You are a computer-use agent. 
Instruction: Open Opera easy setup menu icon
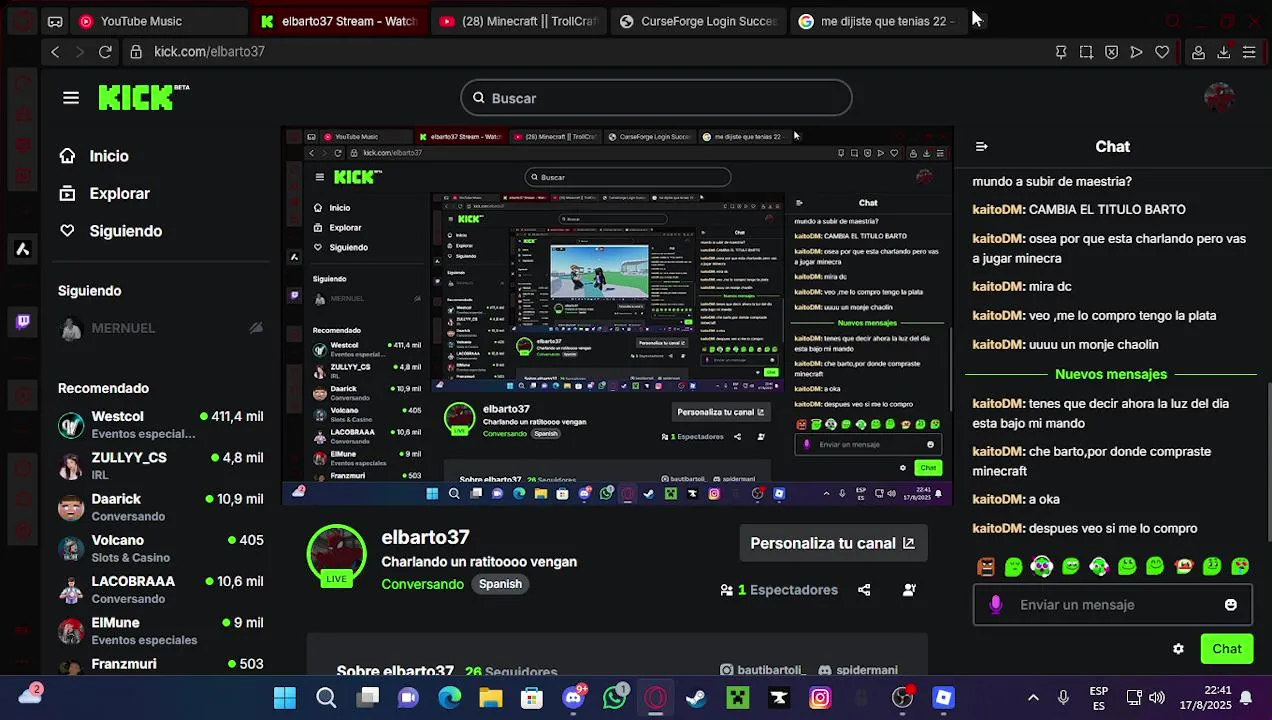(1249, 52)
